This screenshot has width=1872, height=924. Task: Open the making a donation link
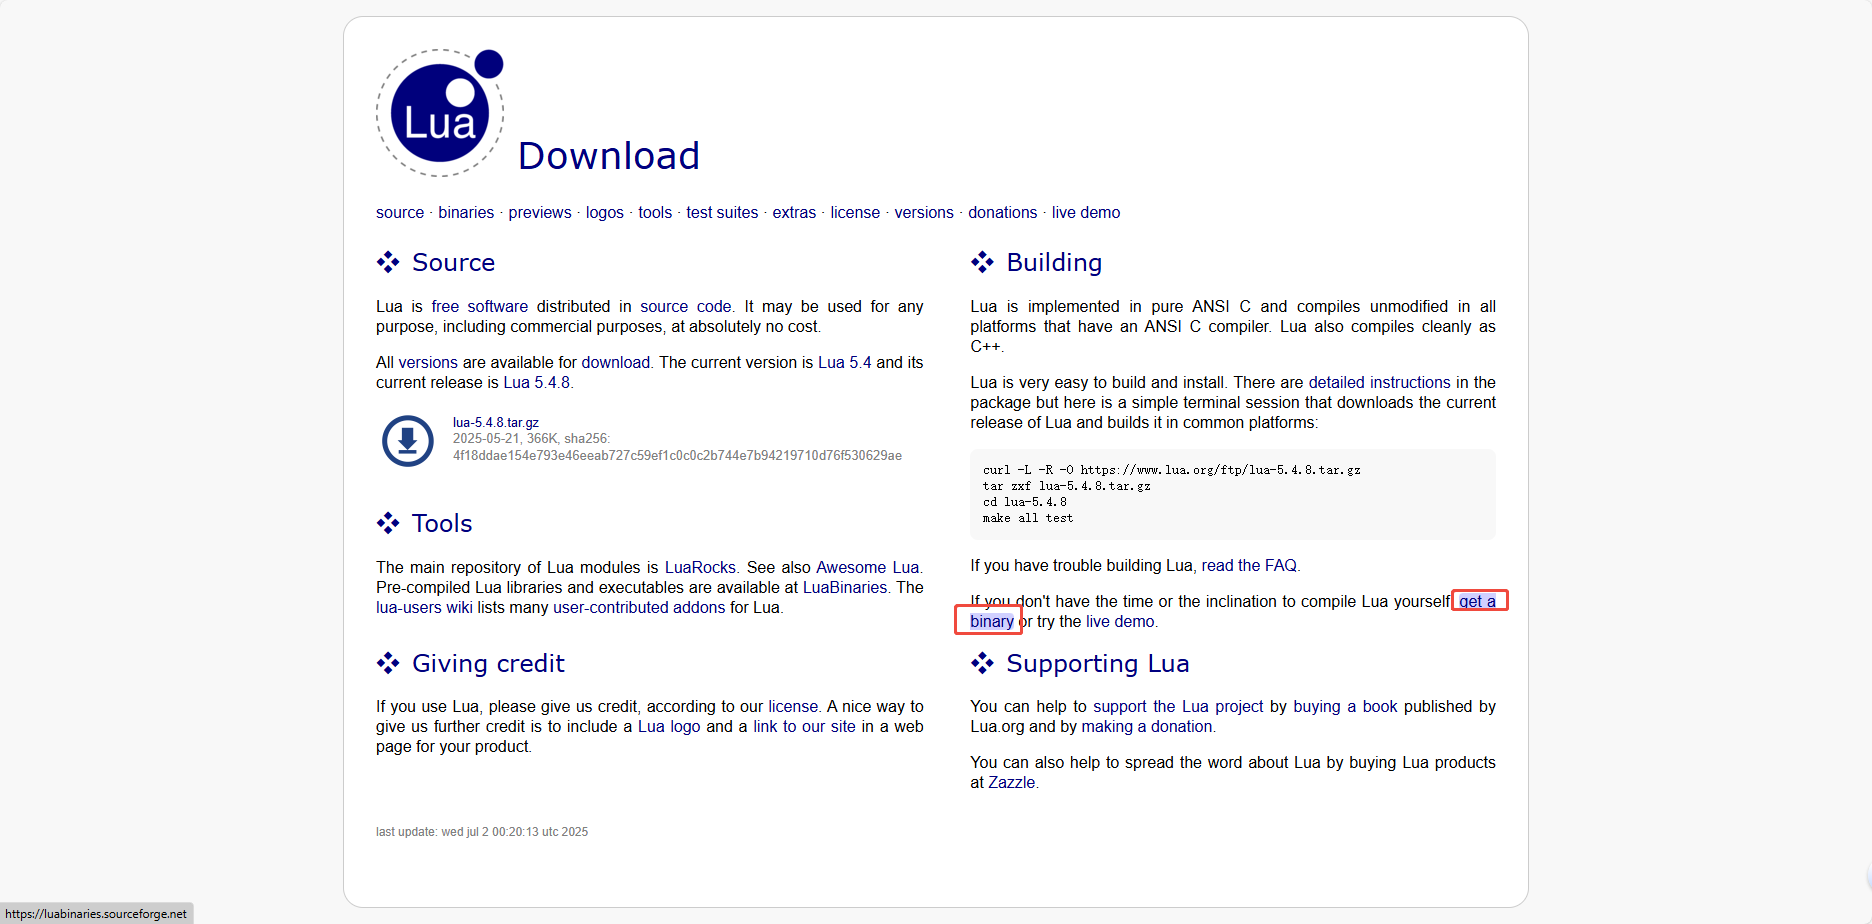[x=1147, y=726]
